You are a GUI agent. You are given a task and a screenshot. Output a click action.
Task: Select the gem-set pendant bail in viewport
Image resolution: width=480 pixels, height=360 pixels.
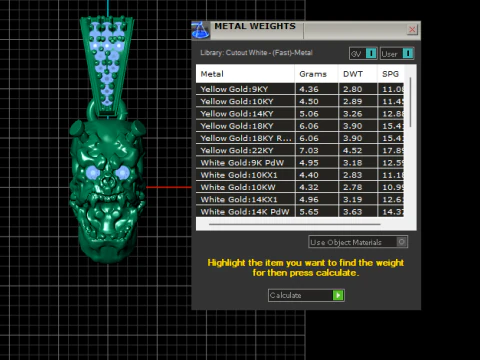coord(107,65)
